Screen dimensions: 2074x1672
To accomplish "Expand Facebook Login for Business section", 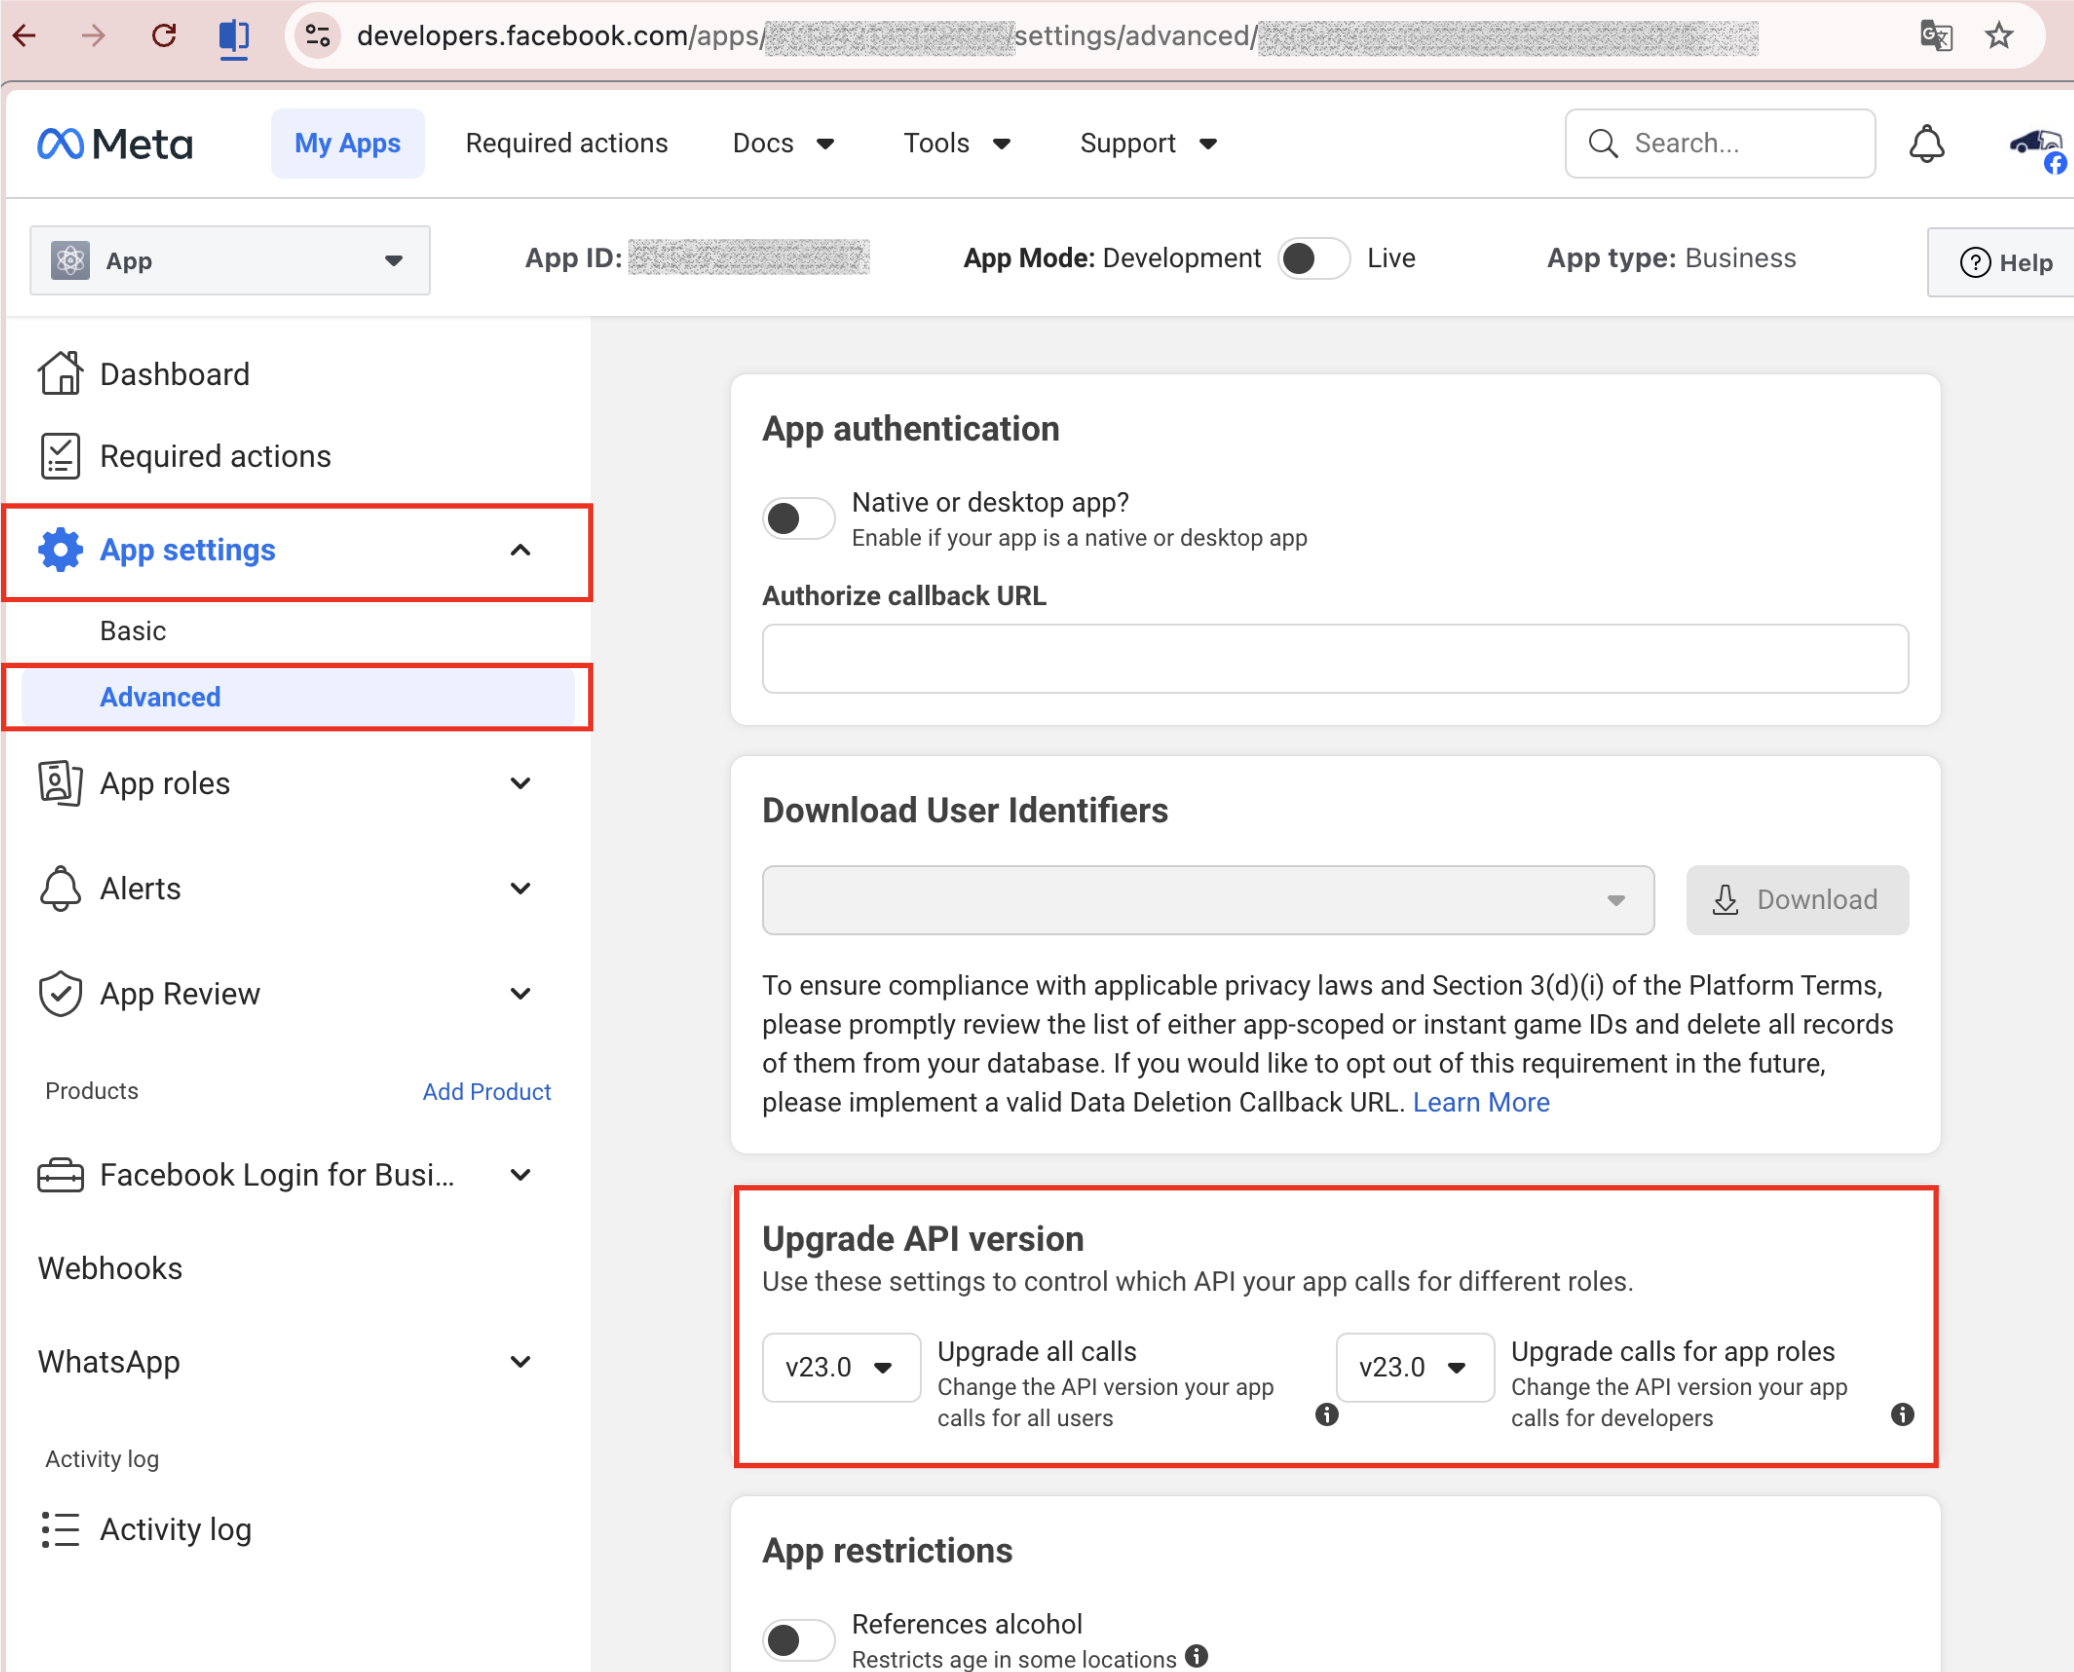I will click(x=520, y=1175).
